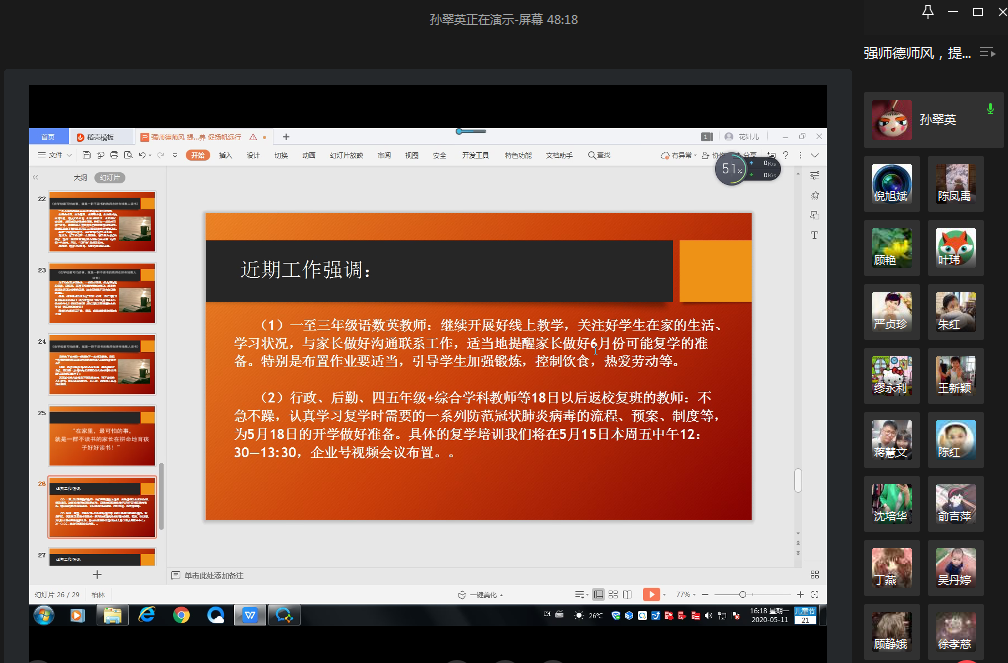Open the 切换 ribbon tab
The height and width of the screenshot is (663, 1008).
tap(281, 155)
